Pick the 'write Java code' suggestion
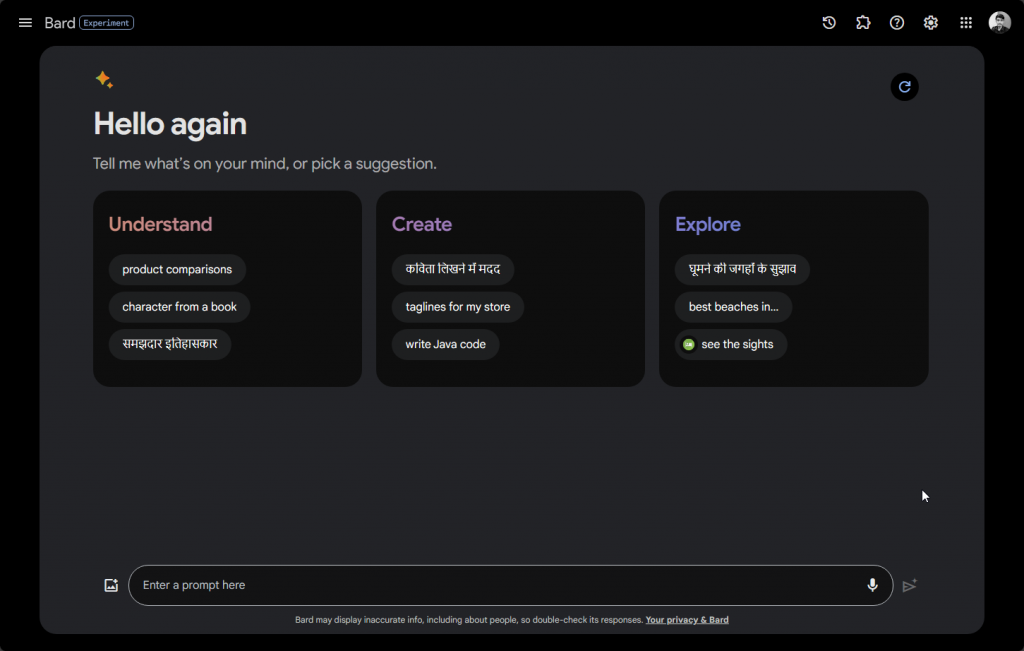The height and width of the screenshot is (651, 1024). click(x=445, y=344)
